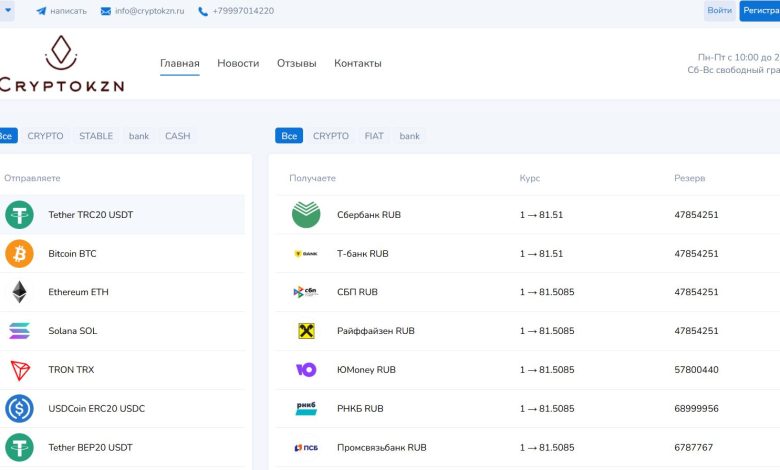Click the yellow T-bank logo
The width and height of the screenshot is (780, 470).
point(306,254)
